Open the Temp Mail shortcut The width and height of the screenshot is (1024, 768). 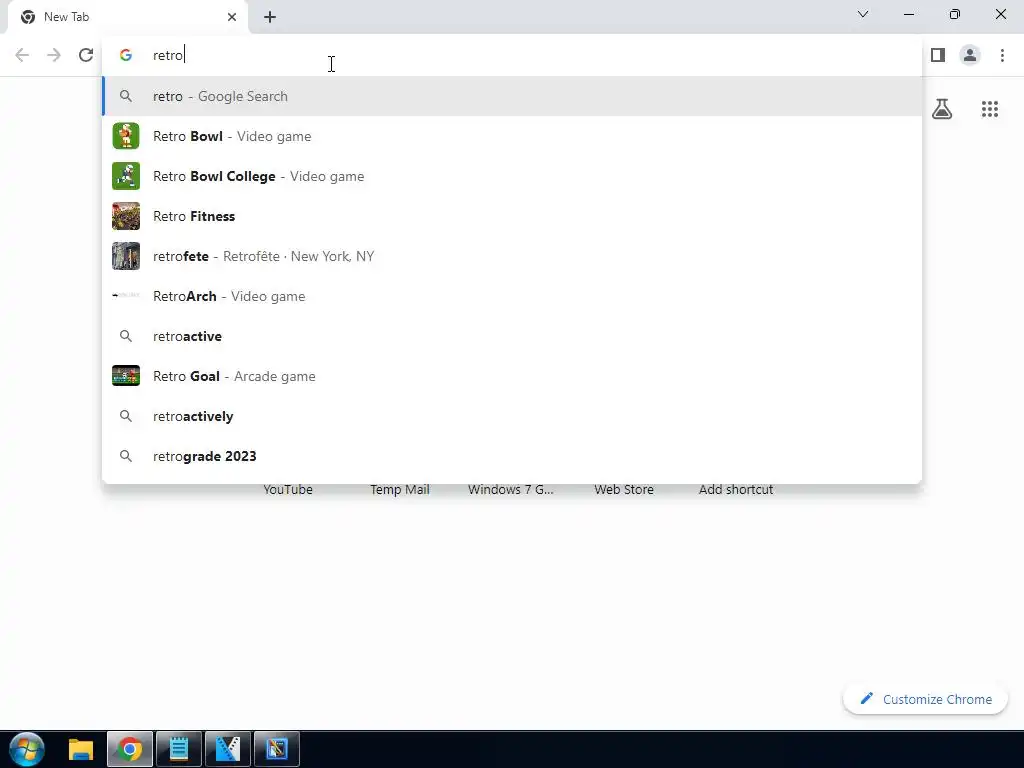pyautogui.click(x=400, y=489)
